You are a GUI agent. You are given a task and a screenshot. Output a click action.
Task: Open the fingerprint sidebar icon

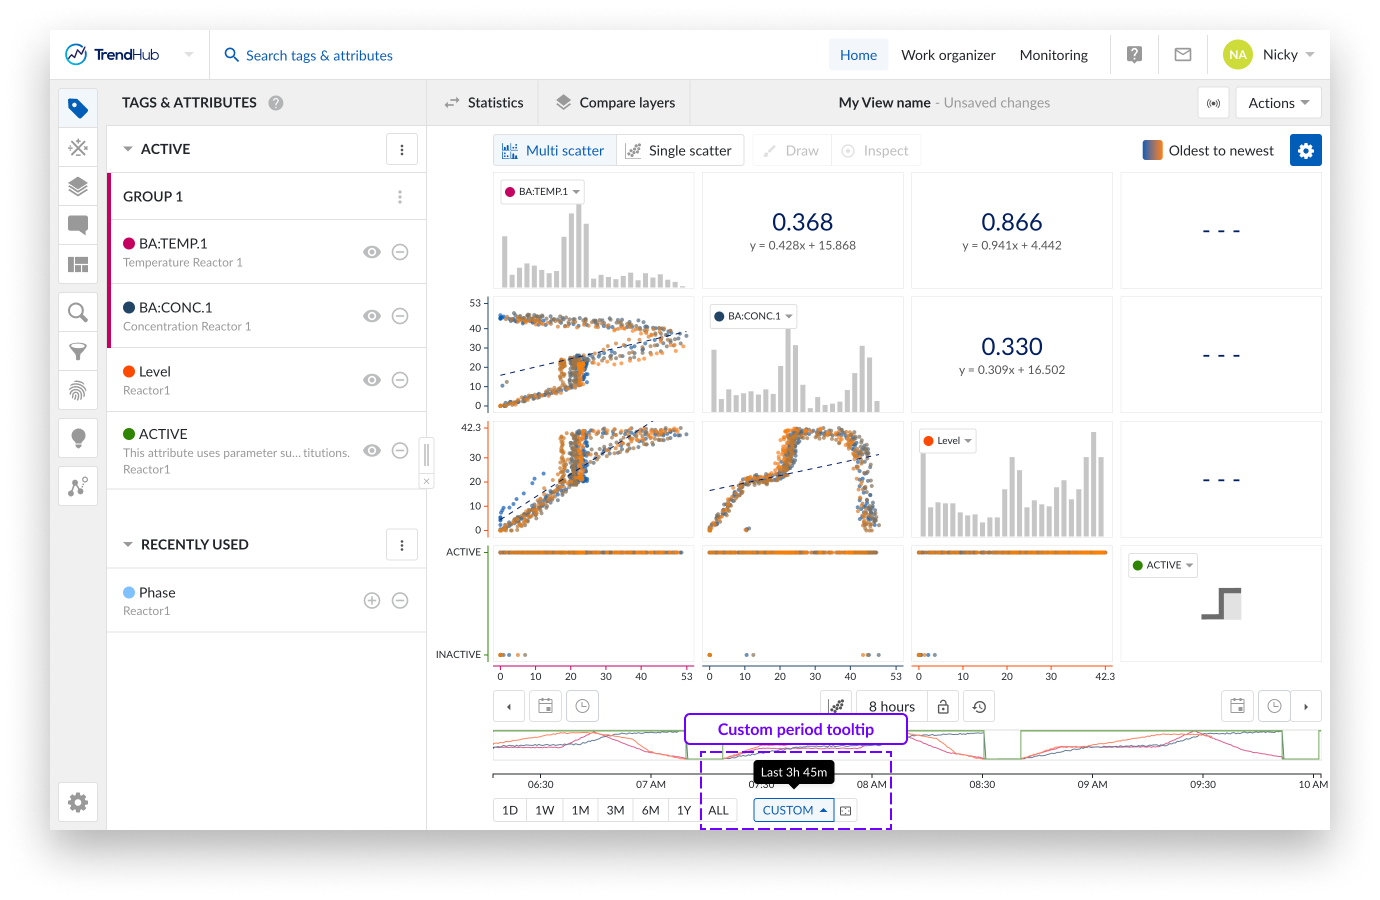[78, 390]
